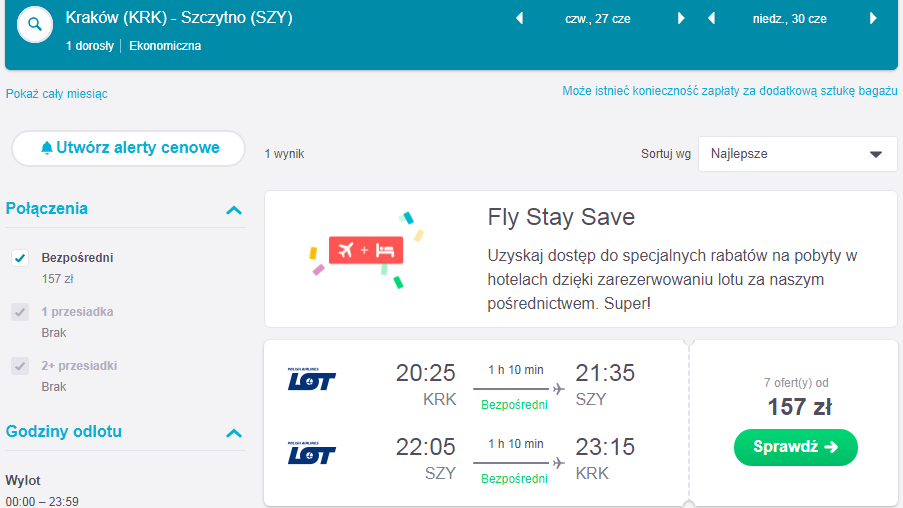
Task: Go to previous departure date arrow
Action: [x=519, y=18]
